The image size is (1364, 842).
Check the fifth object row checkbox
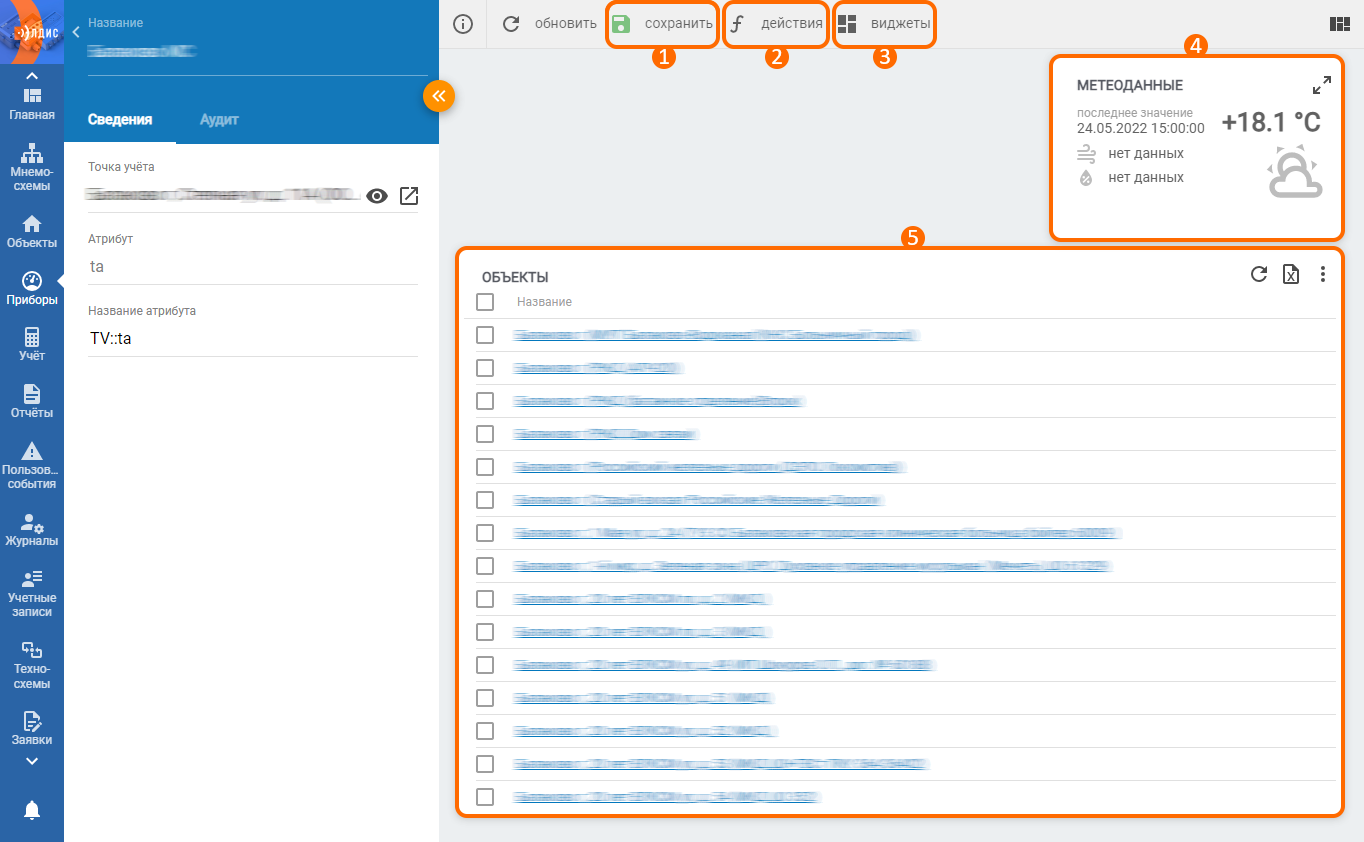tap(485, 467)
